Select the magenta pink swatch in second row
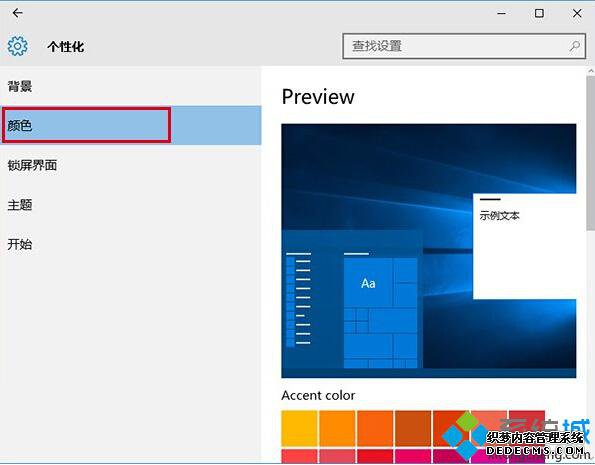The image size is (595, 465). click(x=413, y=456)
